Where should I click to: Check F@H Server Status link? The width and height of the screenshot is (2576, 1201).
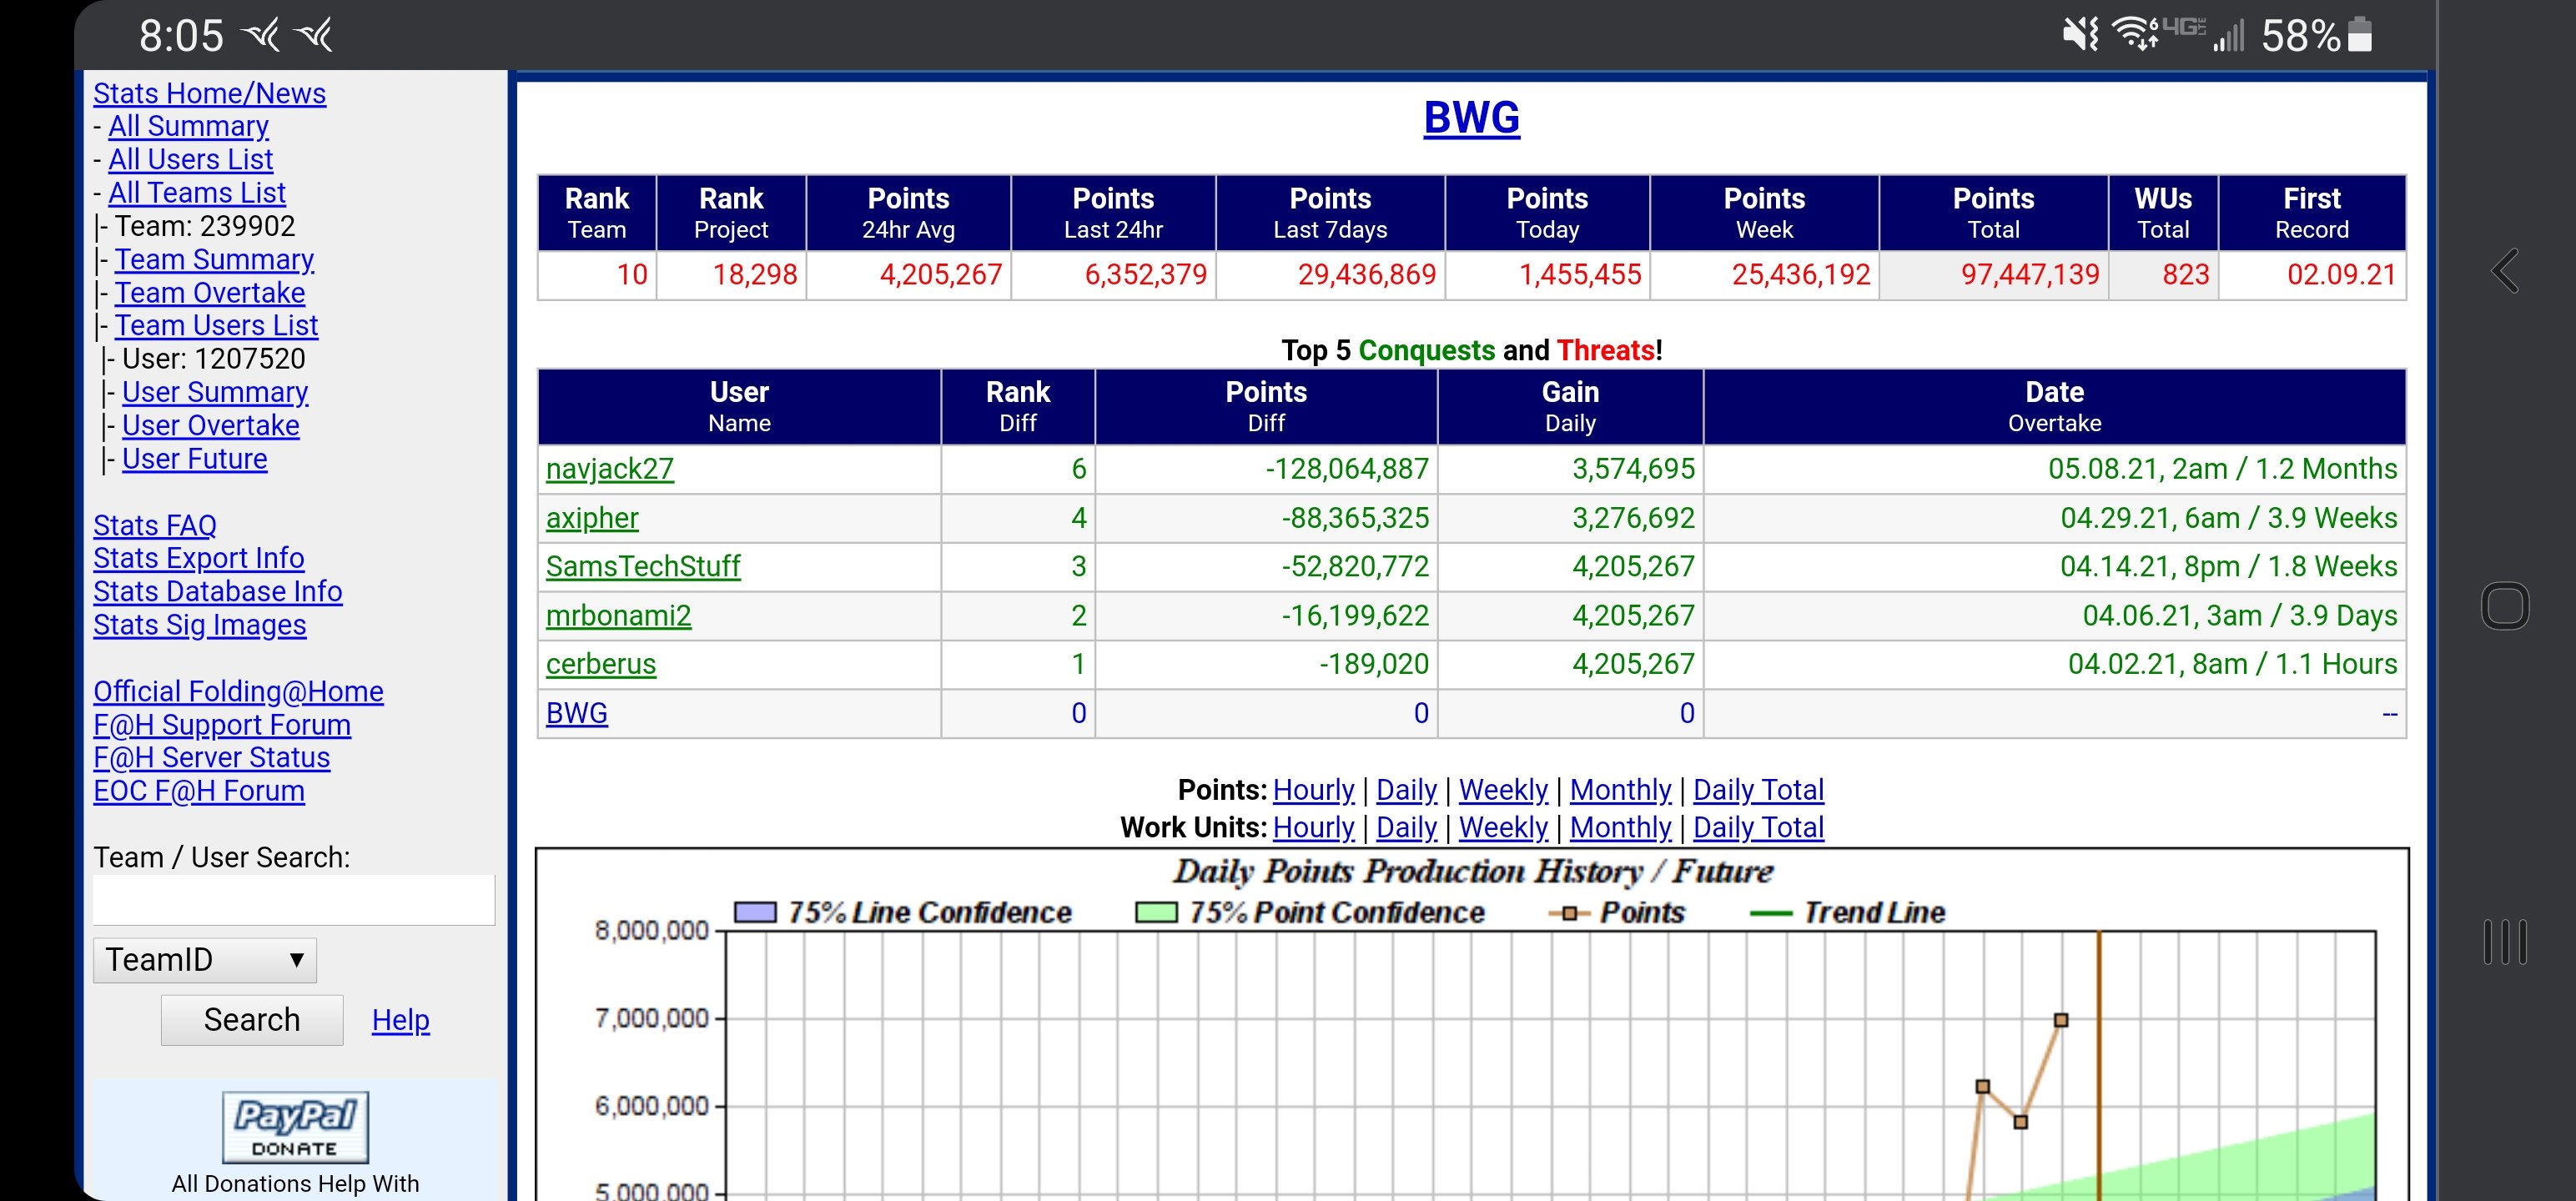212,757
